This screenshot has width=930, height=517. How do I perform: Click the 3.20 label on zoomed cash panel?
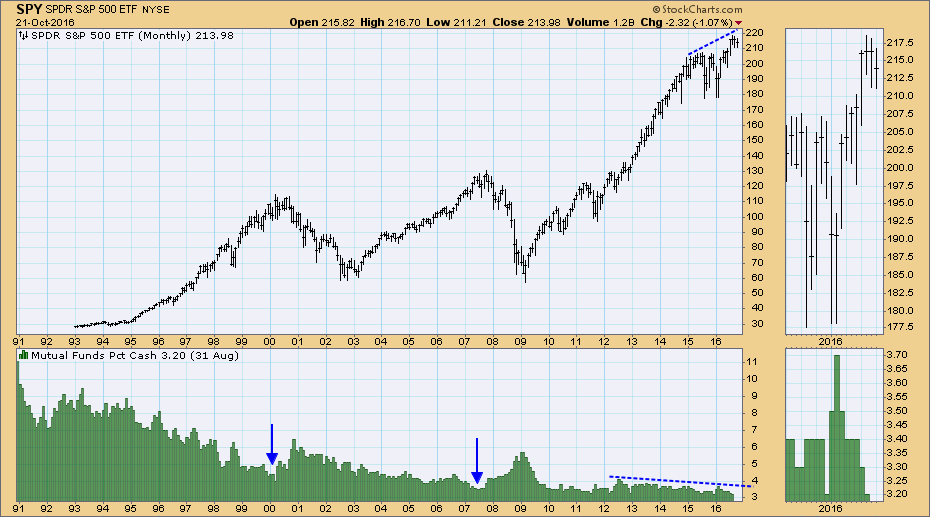click(x=897, y=494)
